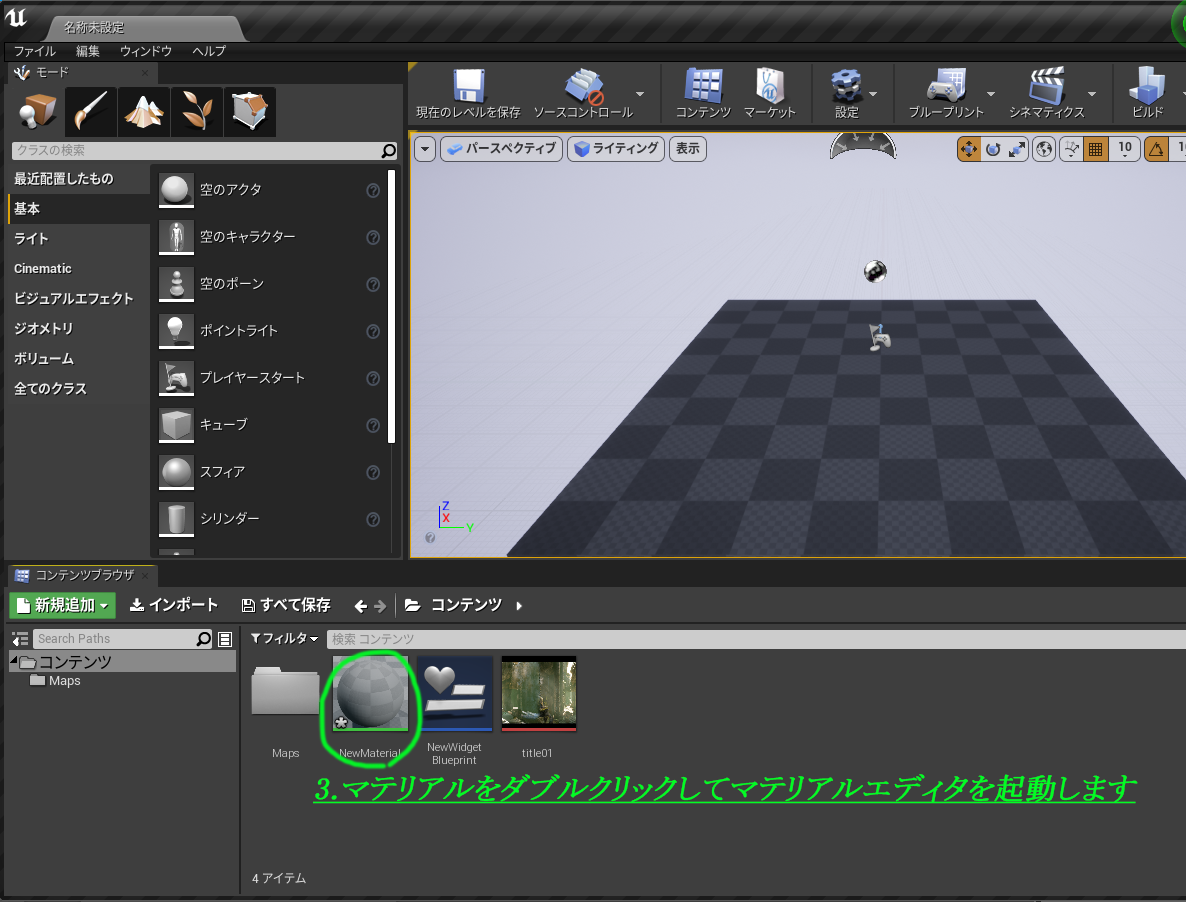Click the Search Paths magnifier icon
The height and width of the screenshot is (902, 1186).
[203, 639]
